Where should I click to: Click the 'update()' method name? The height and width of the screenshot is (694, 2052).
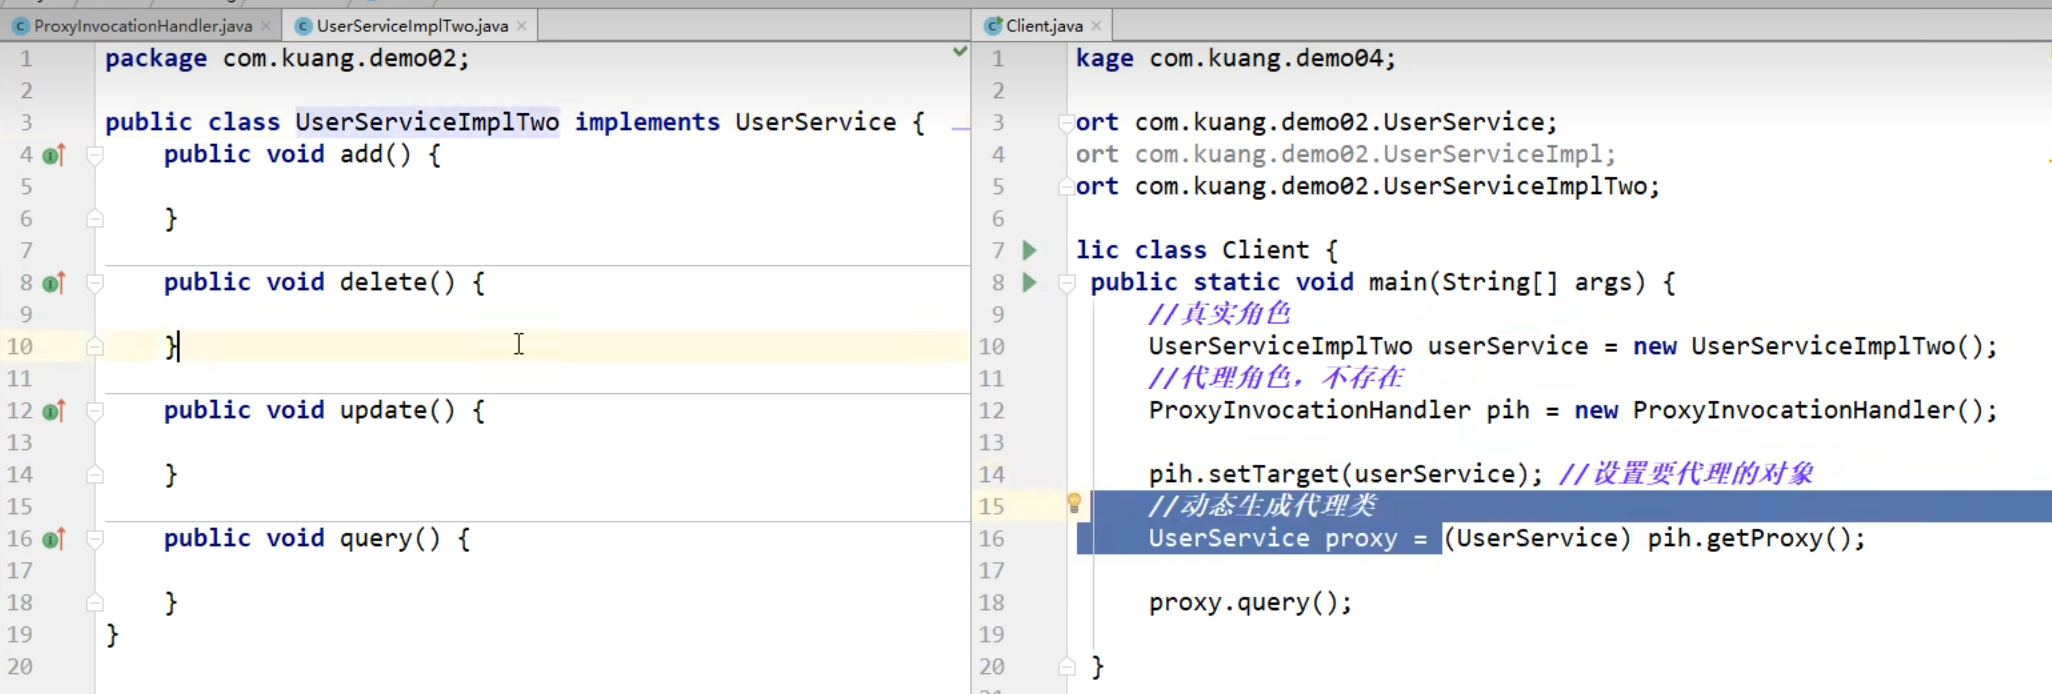point(397,410)
